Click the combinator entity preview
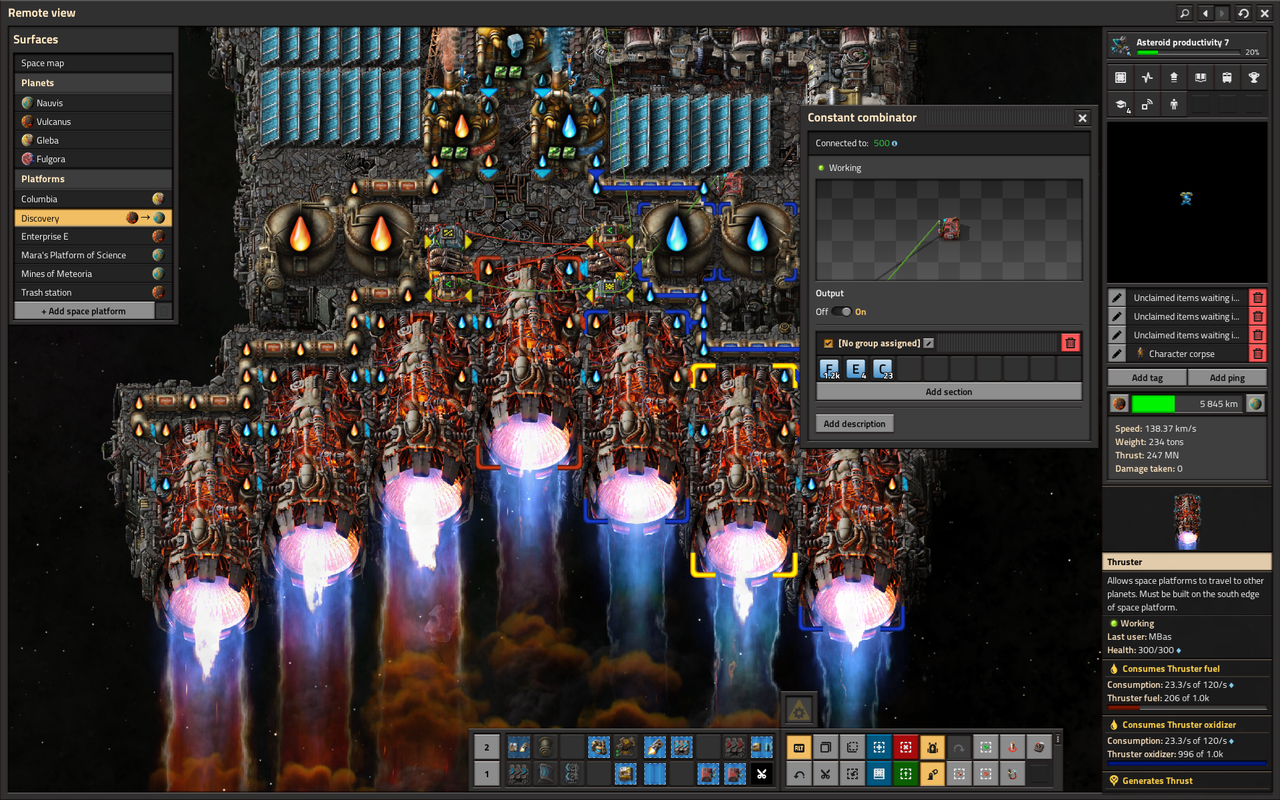 (x=949, y=230)
